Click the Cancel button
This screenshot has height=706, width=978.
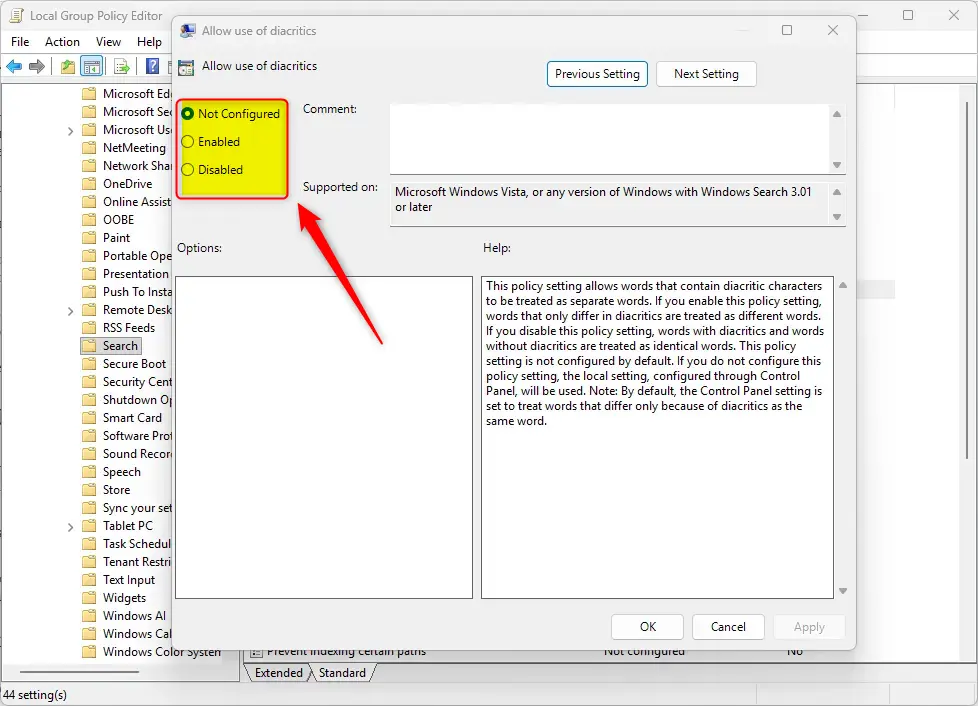coord(728,627)
